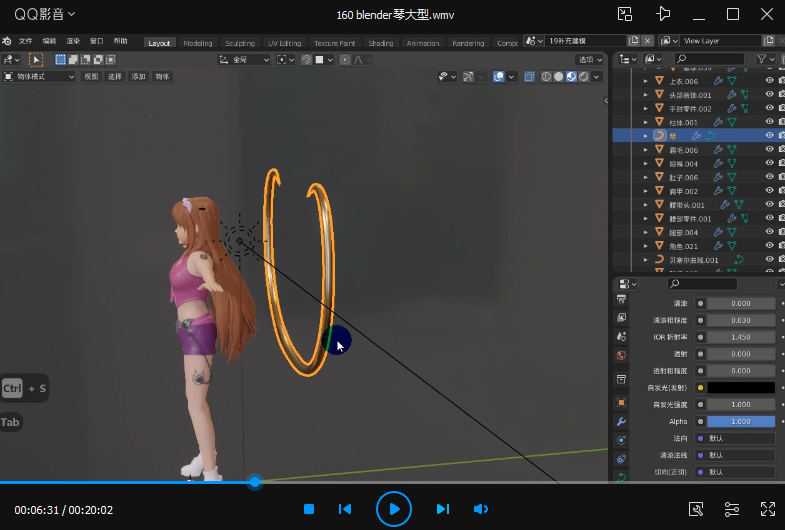Open the modifier wrench properties tab

621,422
